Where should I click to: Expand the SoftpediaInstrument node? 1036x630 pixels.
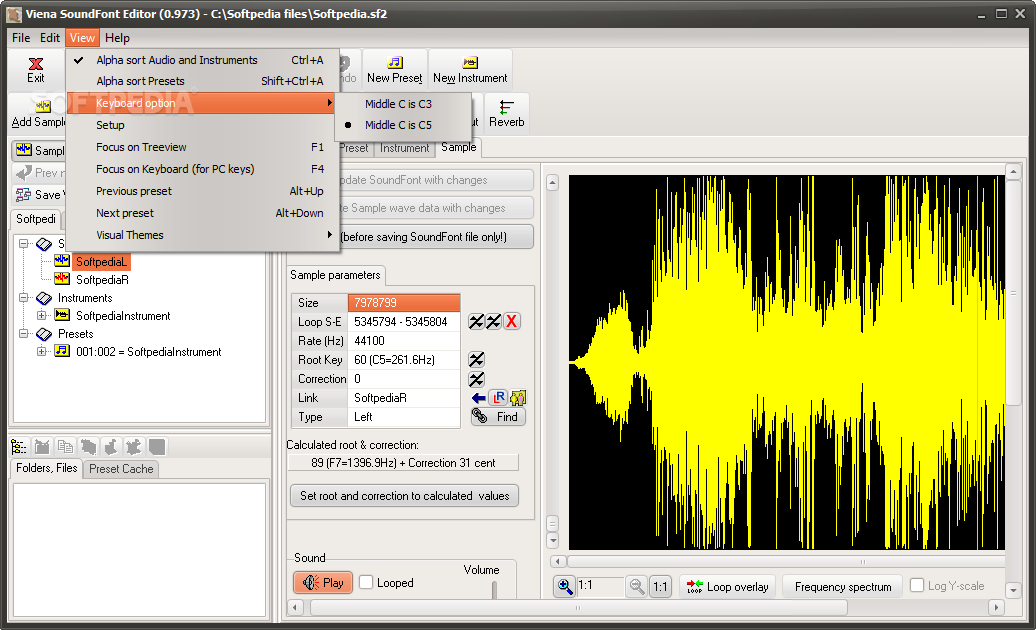coord(42,316)
